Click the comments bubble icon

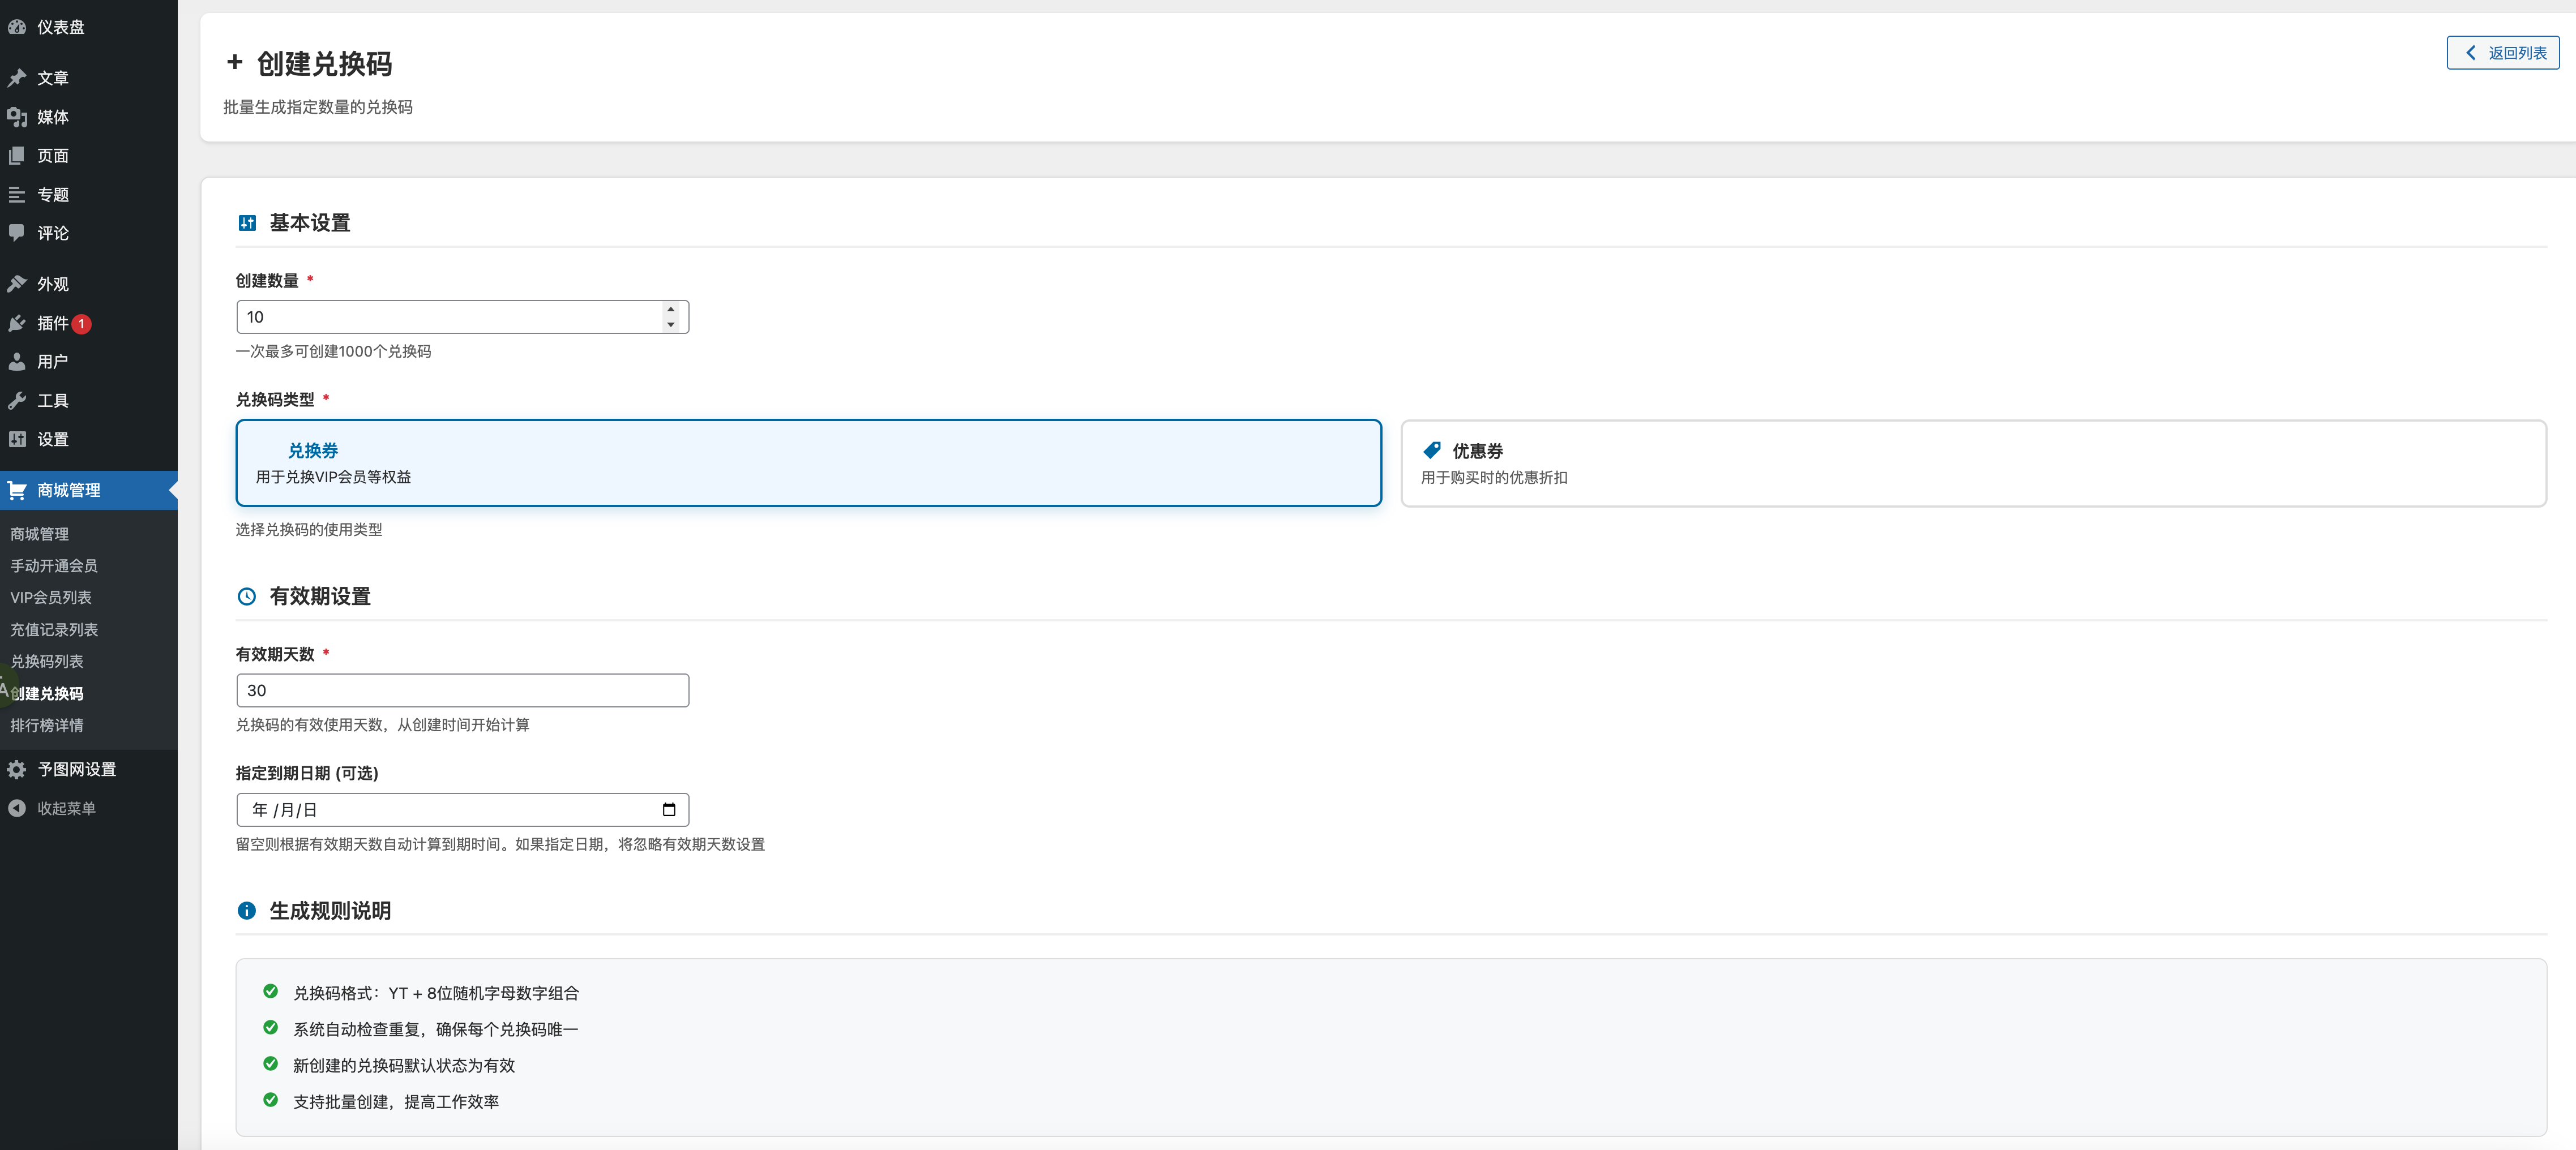[17, 233]
